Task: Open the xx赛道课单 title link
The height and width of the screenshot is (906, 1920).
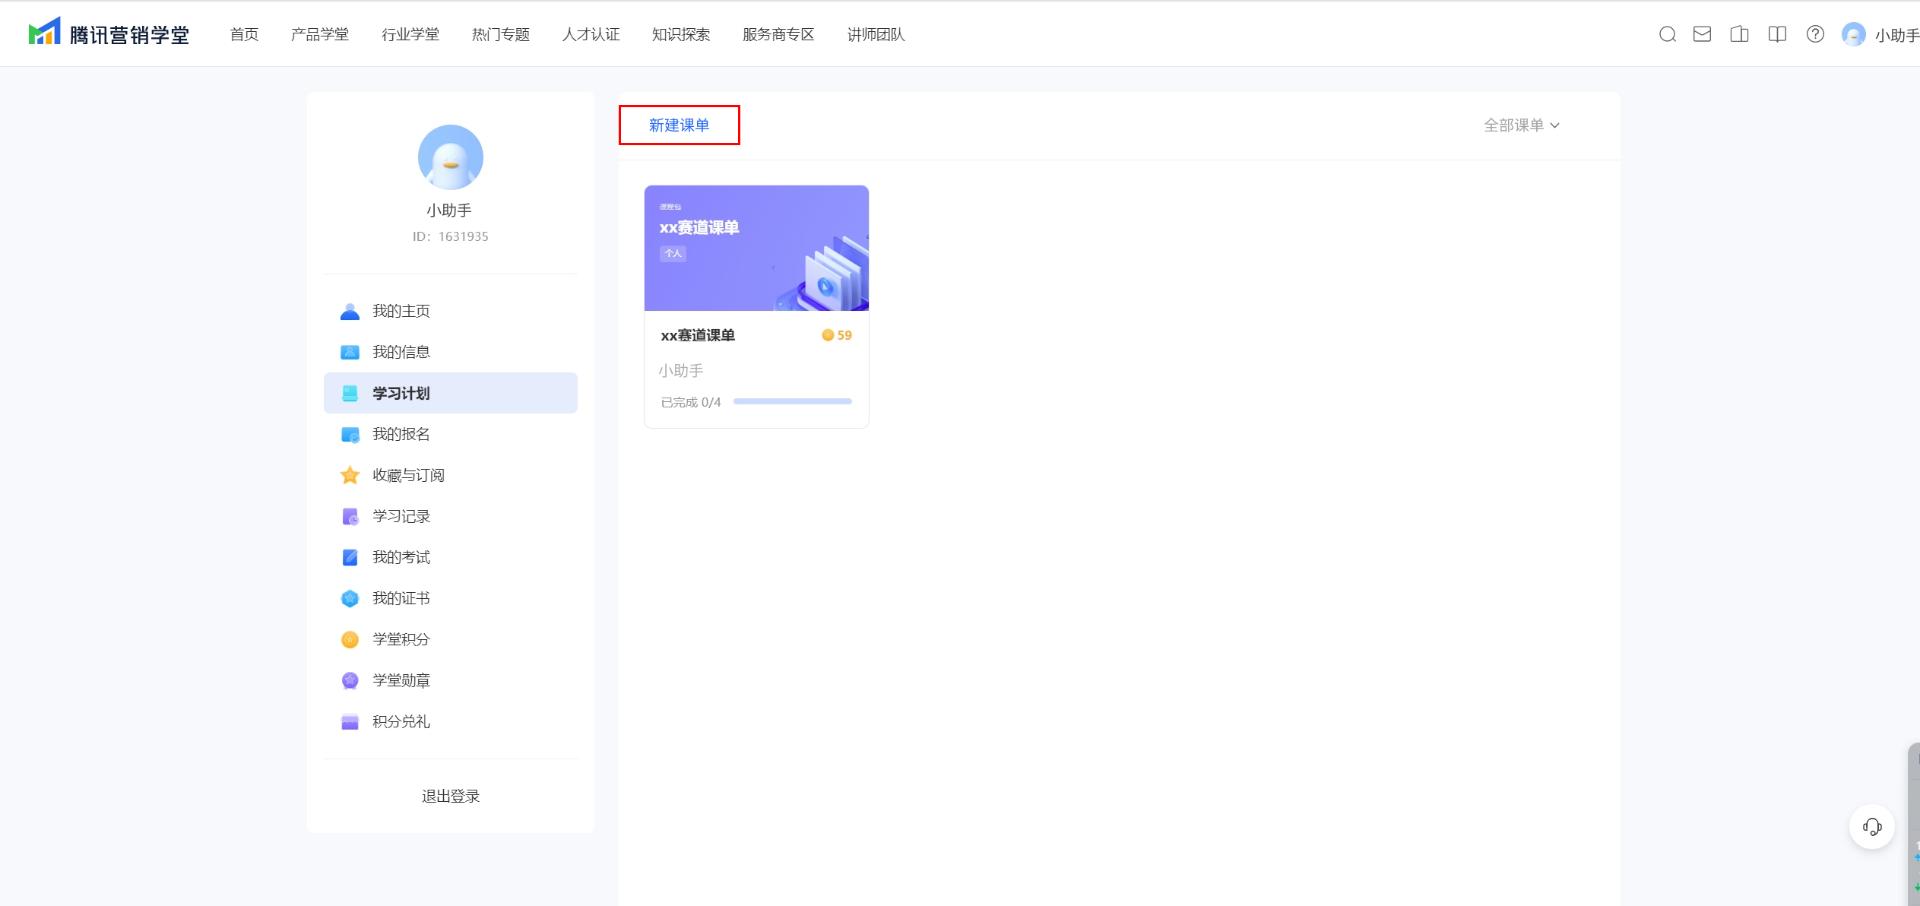Action: pos(698,335)
